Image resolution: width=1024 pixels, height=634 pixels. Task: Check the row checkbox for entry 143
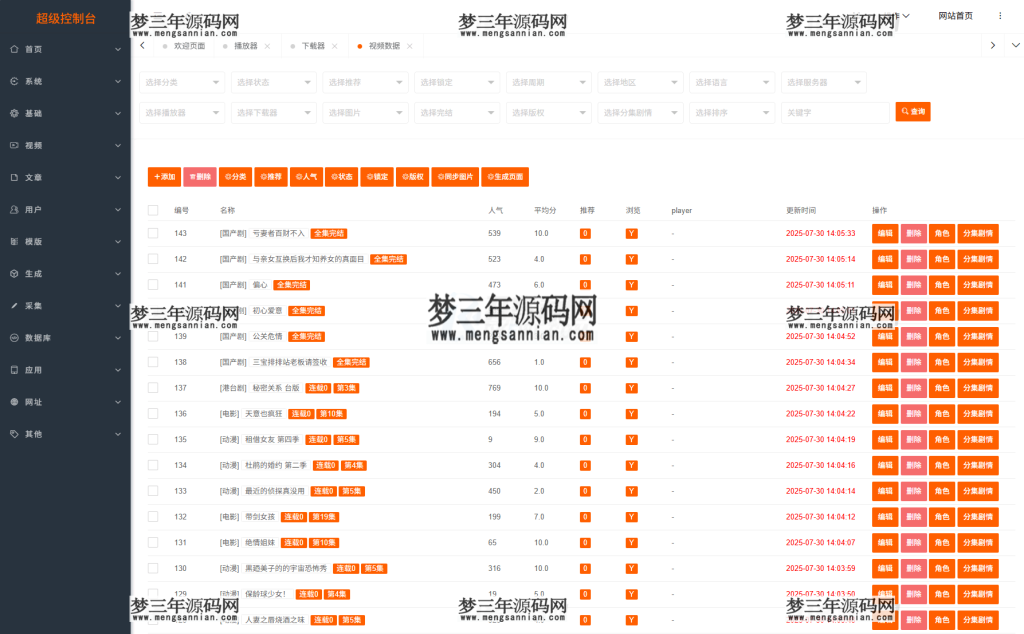(154, 232)
